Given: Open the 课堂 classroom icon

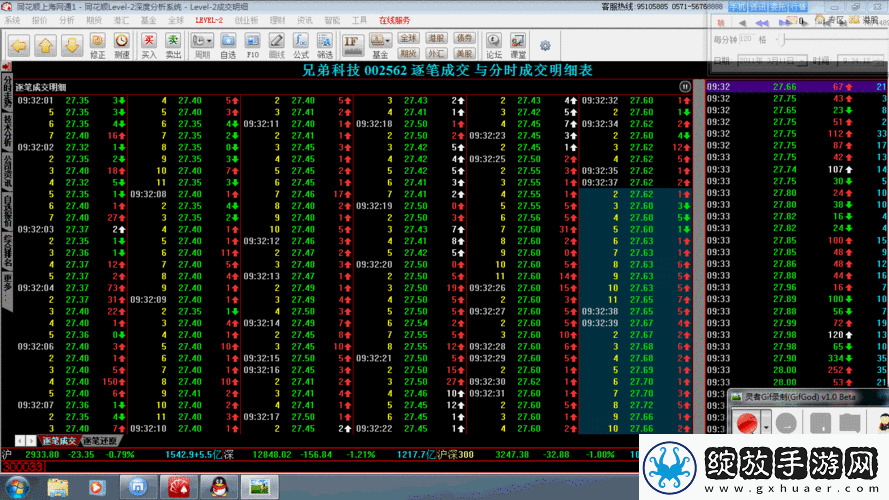Looking at the screenshot, I should [518, 46].
